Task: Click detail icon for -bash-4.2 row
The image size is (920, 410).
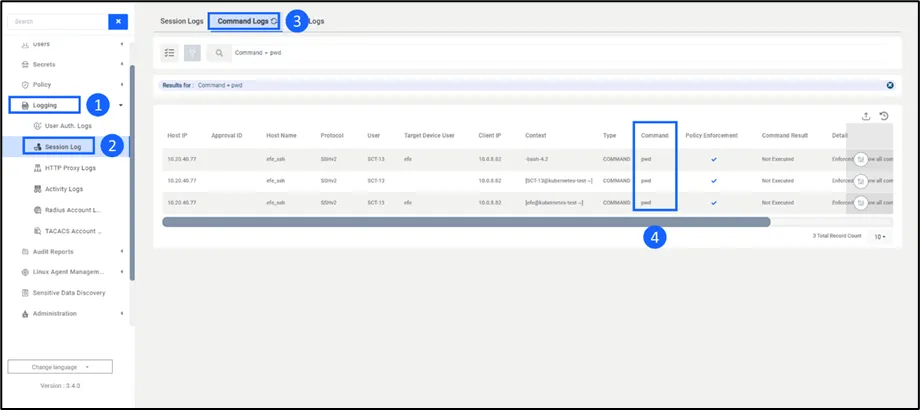Action: [x=861, y=159]
